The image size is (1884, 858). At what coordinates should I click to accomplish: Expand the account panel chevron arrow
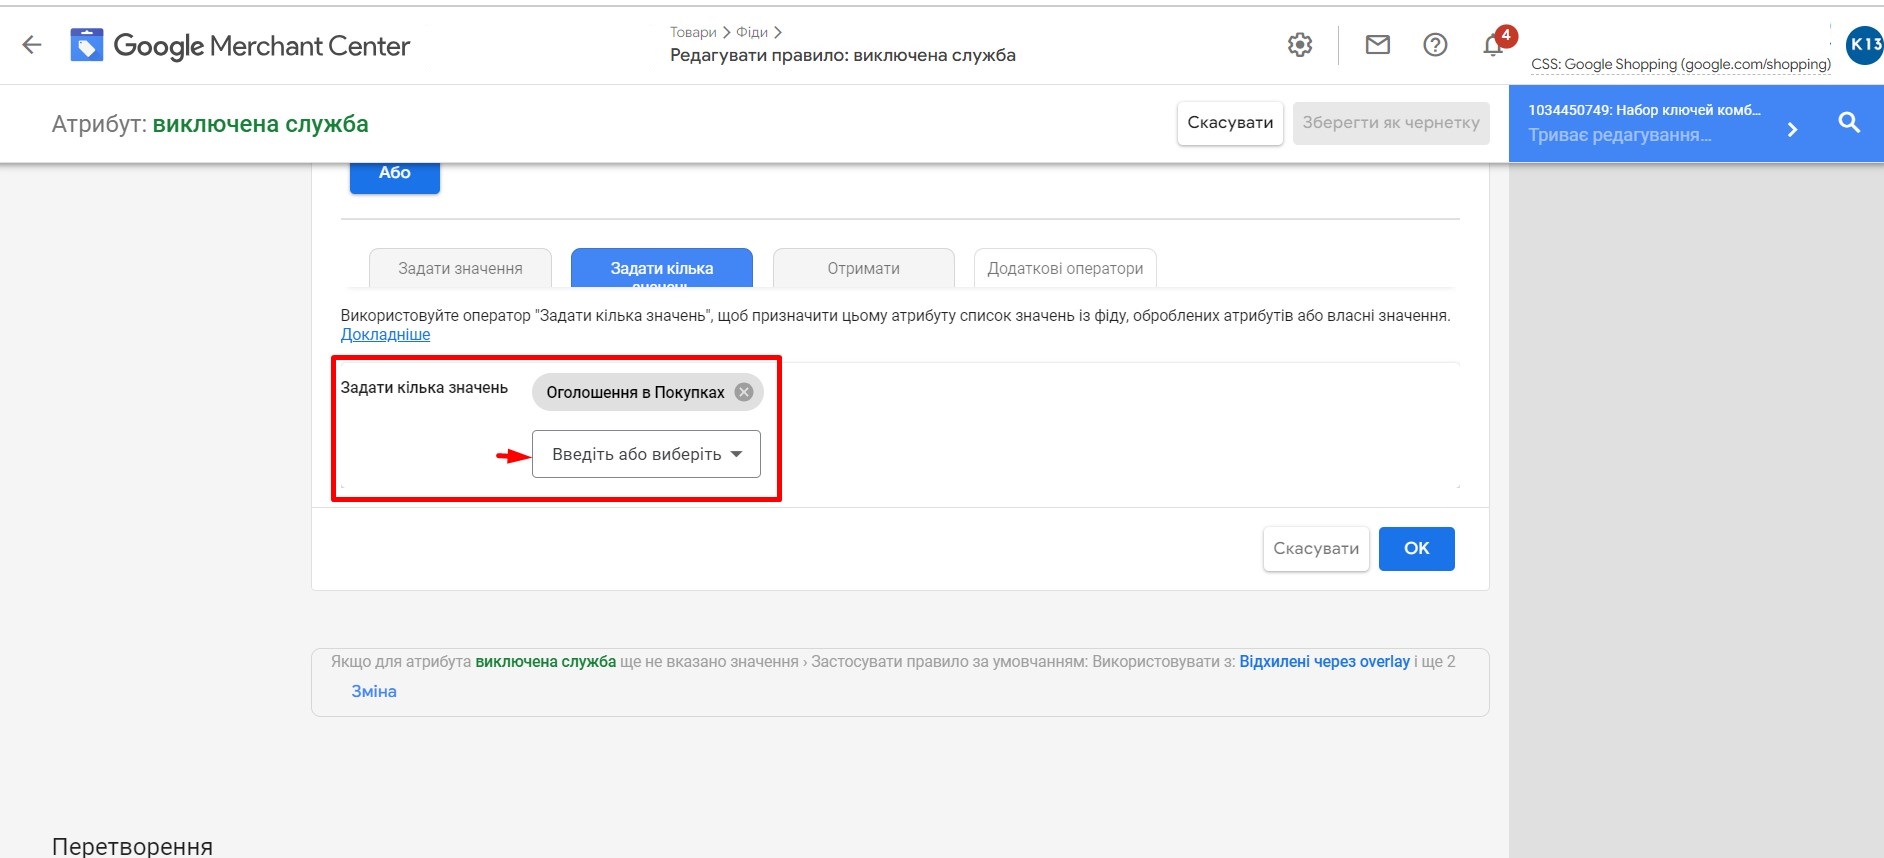pos(1792,129)
